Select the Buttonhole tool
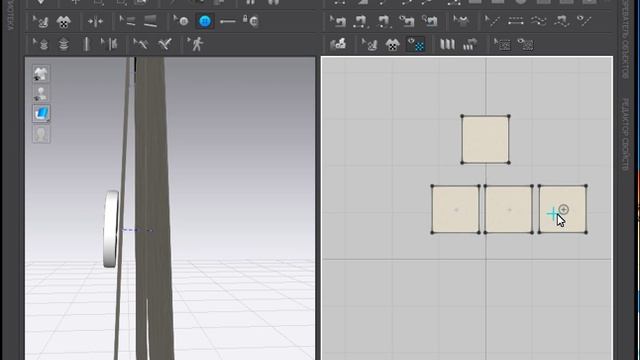 pyautogui.click(x=228, y=21)
